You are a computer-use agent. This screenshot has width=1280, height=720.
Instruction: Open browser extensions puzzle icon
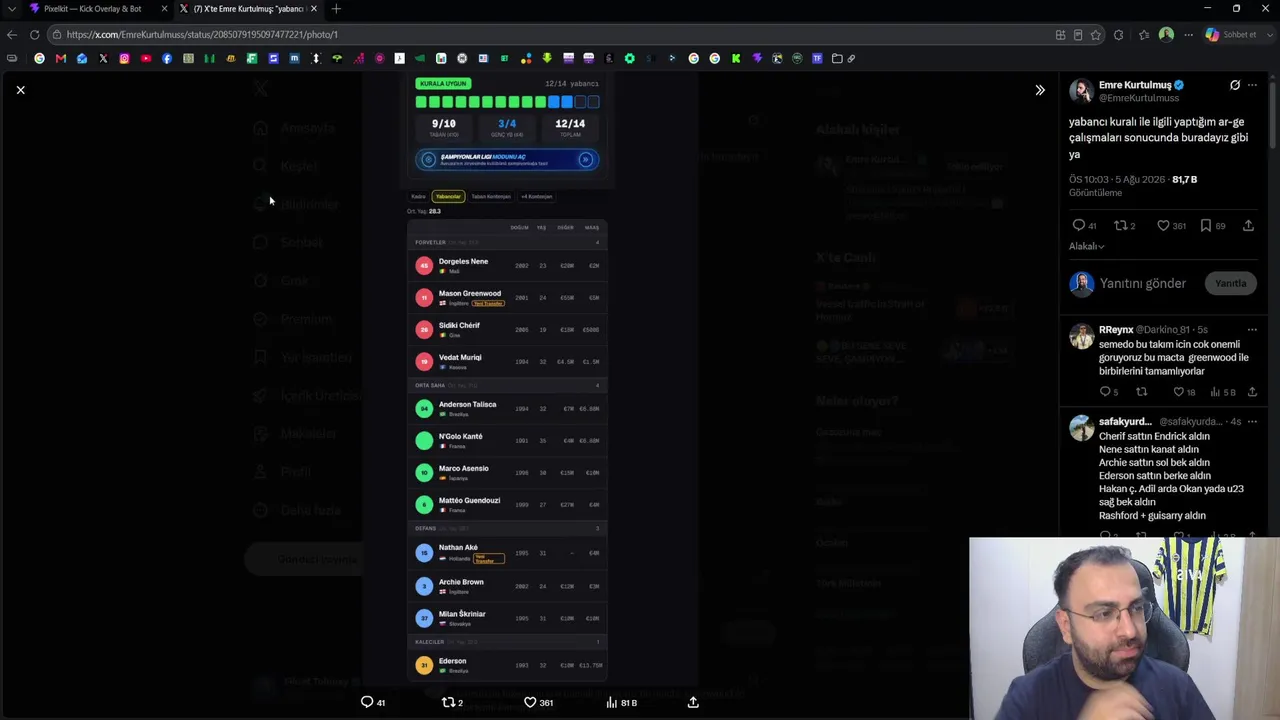(x=1118, y=34)
